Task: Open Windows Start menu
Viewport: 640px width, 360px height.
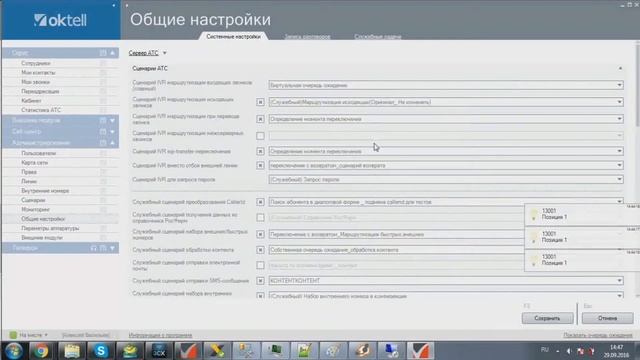Action: (x=13, y=351)
